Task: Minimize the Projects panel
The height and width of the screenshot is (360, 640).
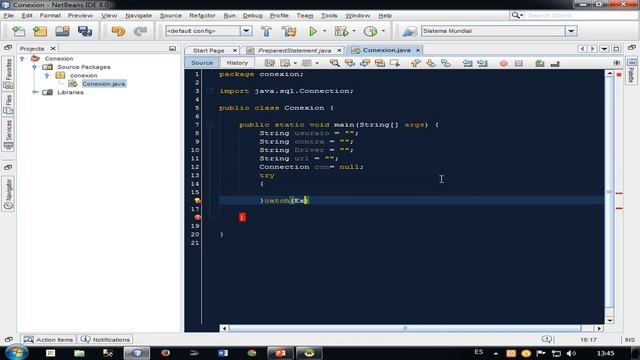Action: (173, 49)
